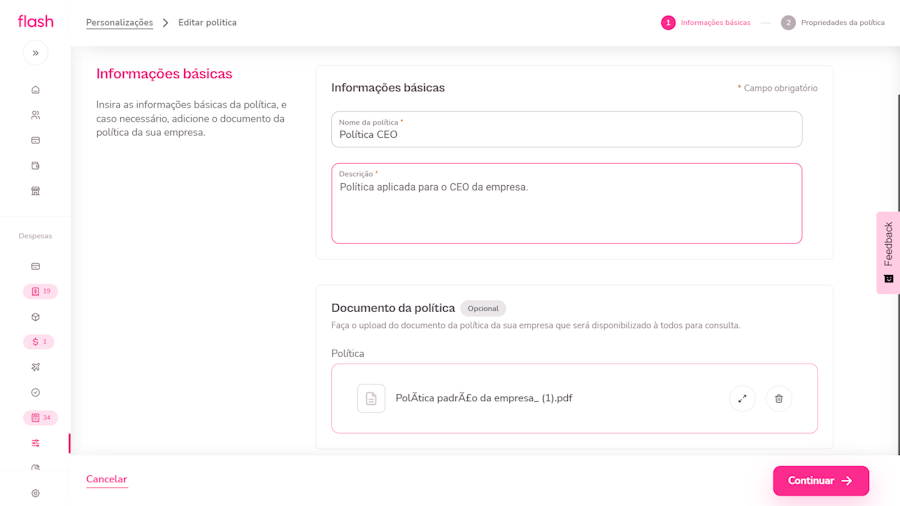Open sidebar receipt badge showing 19
The image size is (900, 506).
coord(40,292)
